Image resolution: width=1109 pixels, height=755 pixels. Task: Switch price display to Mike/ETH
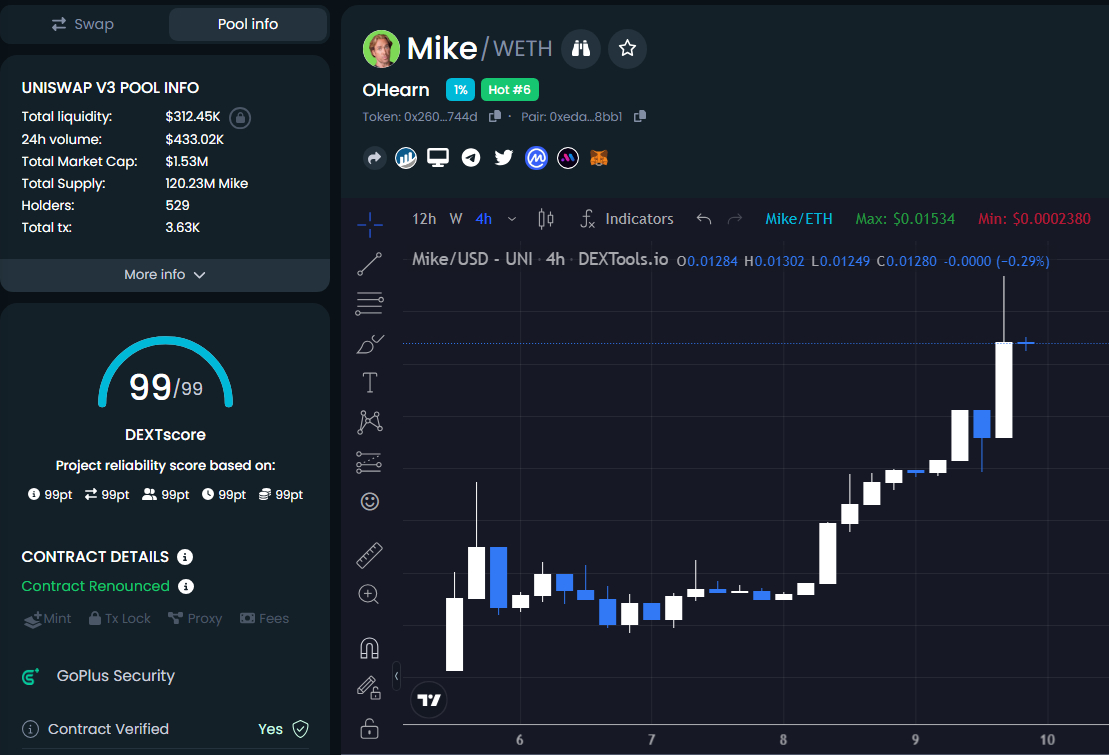[798, 219]
